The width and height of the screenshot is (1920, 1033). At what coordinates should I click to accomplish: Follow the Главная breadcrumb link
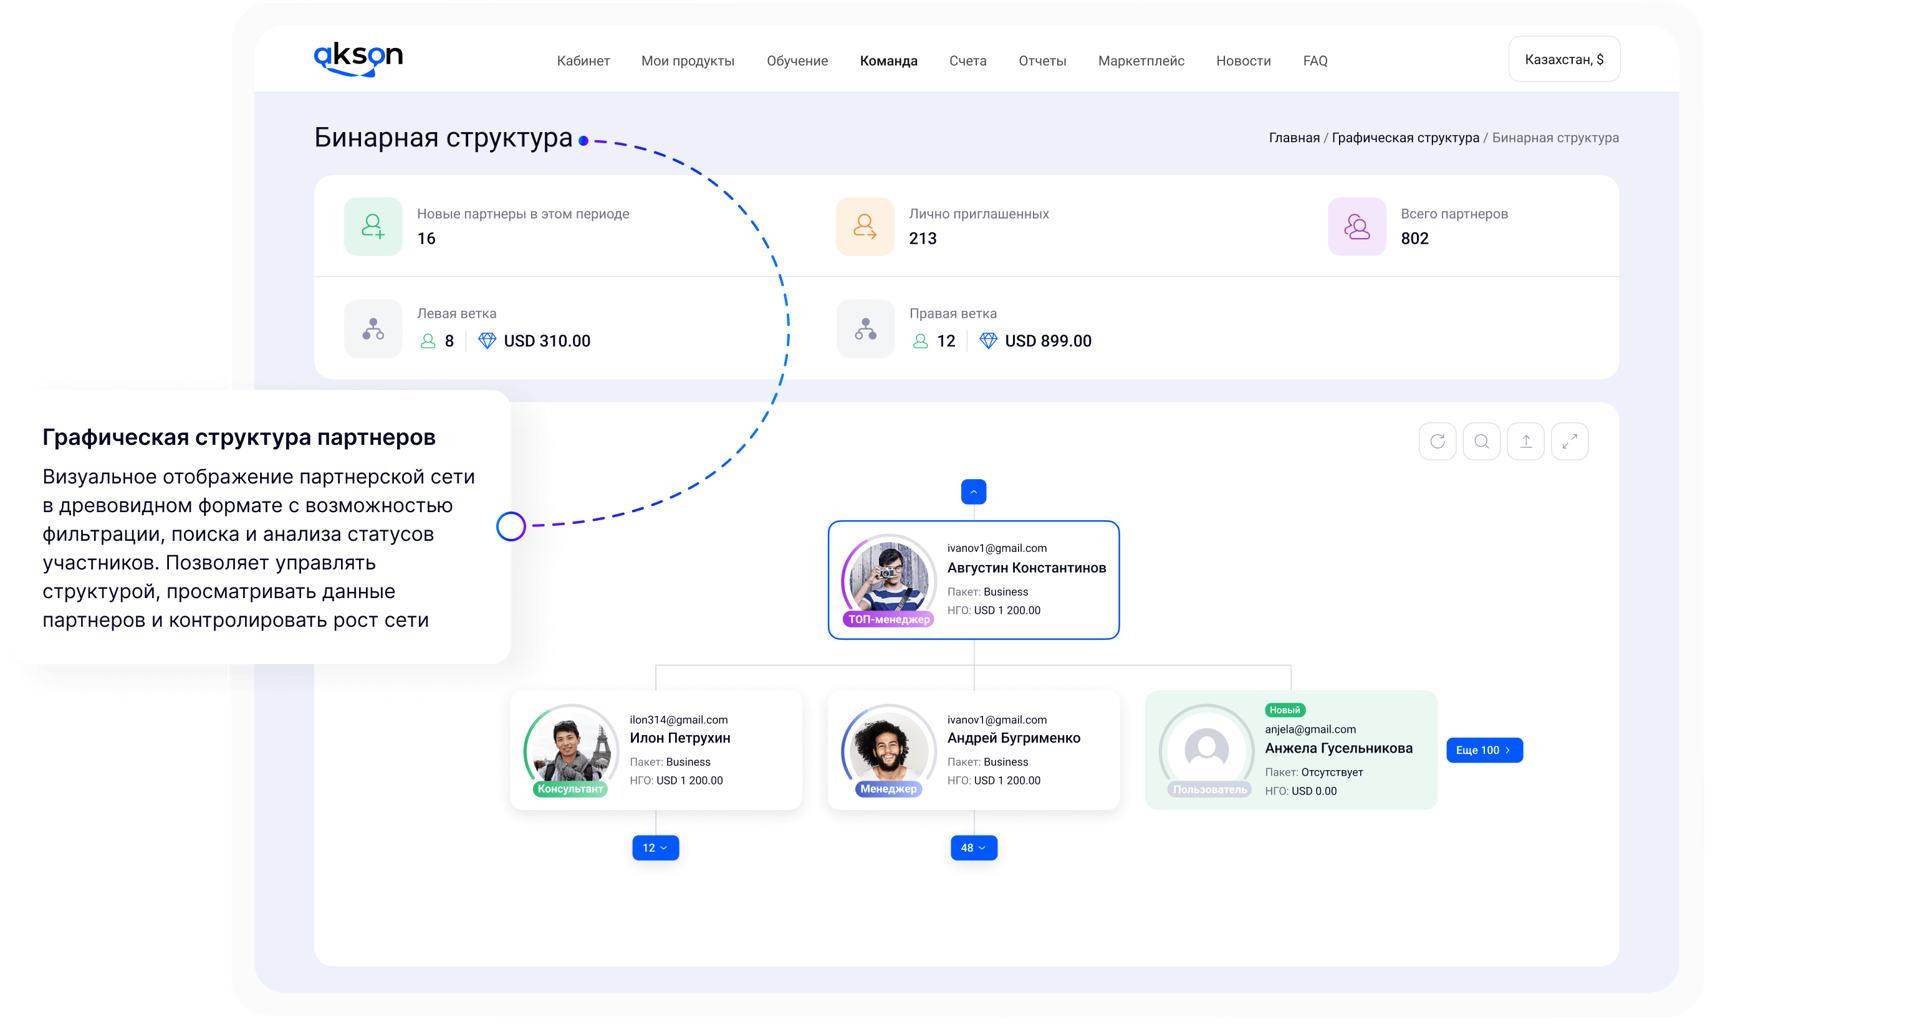(x=1294, y=138)
